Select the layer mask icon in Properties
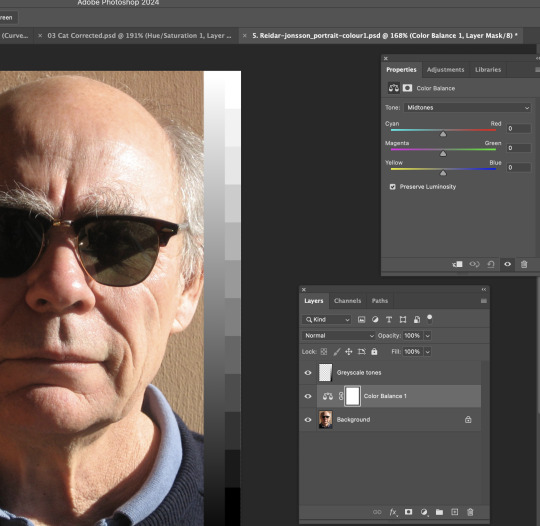Image resolution: width=540 pixels, height=526 pixels. 407,88
